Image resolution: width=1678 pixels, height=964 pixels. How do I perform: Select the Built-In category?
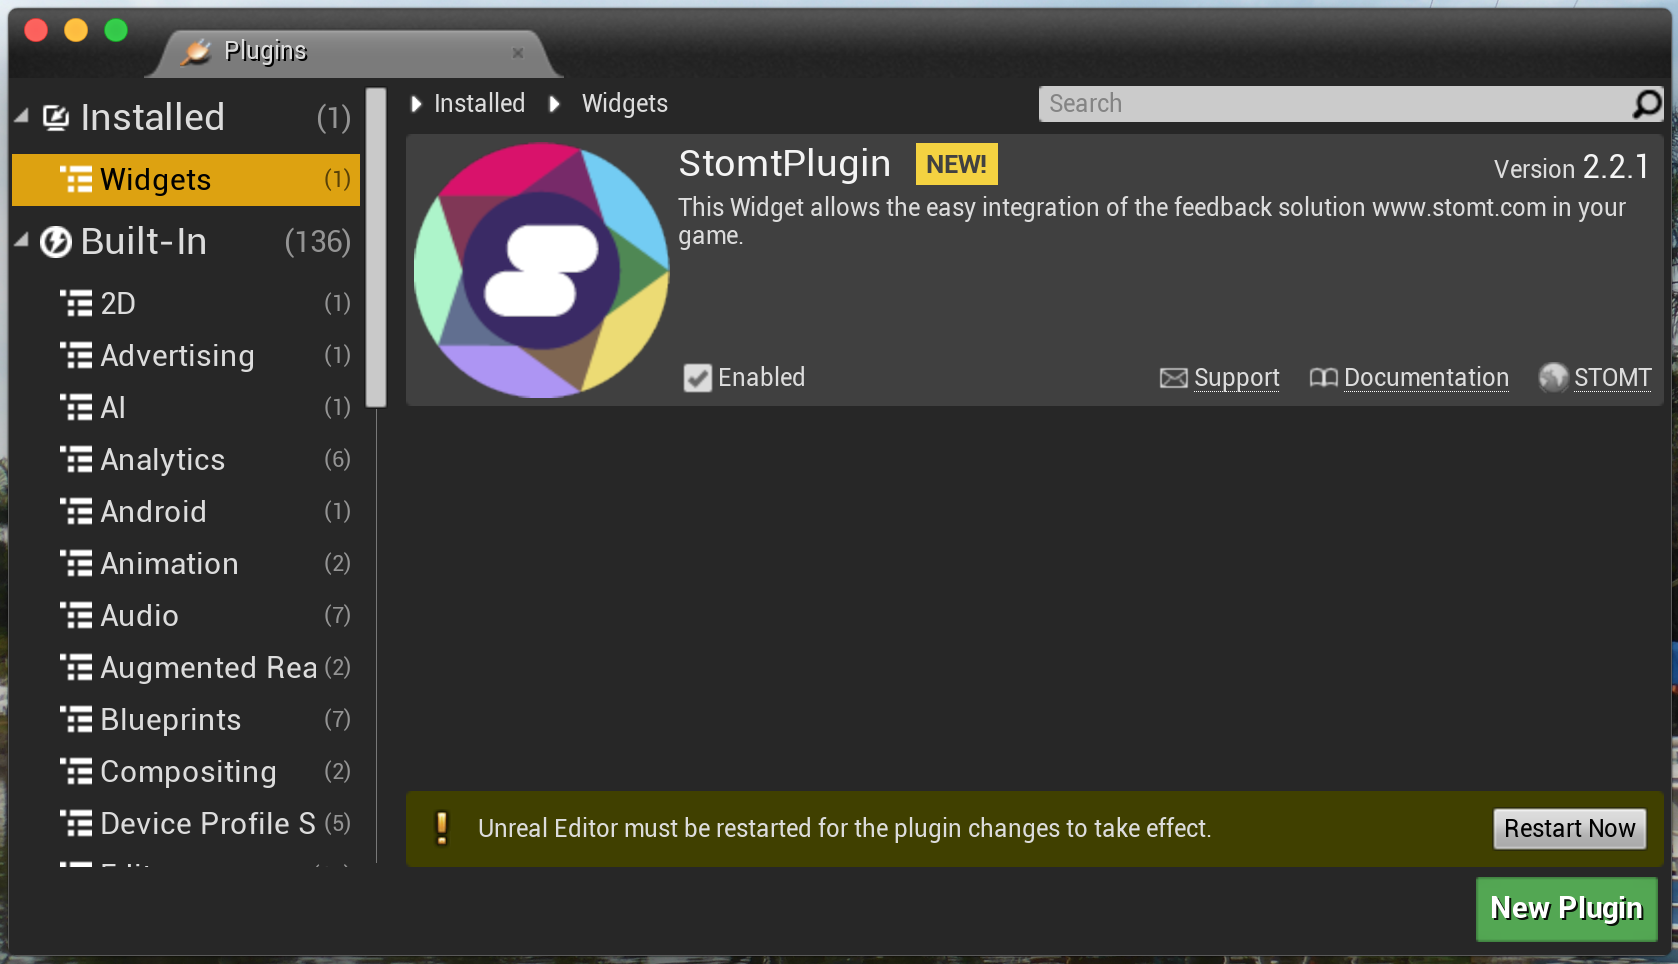click(186, 242)
